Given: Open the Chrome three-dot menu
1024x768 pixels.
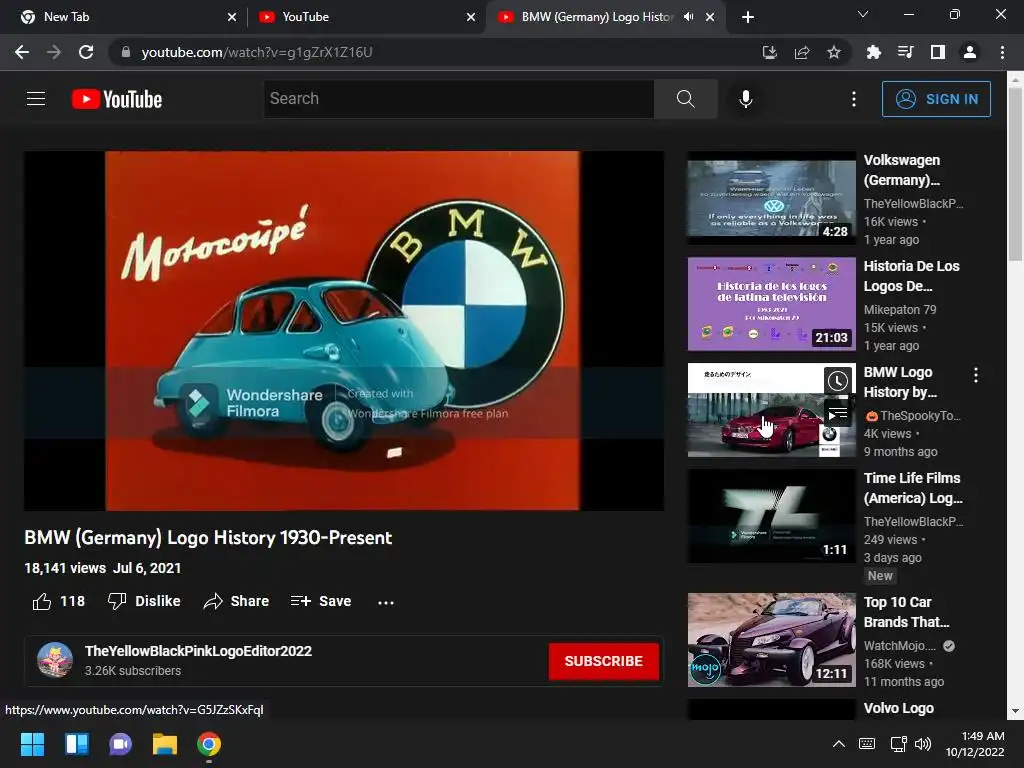Looking at the screenshot, I should point(1002,52).
